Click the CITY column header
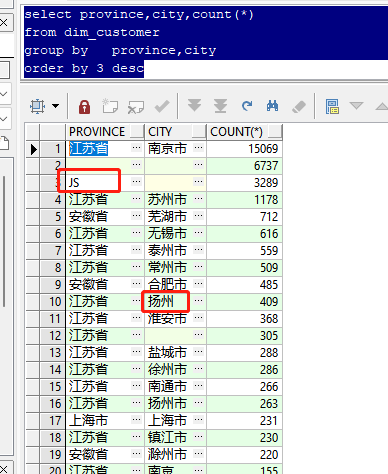 [175, 132]
